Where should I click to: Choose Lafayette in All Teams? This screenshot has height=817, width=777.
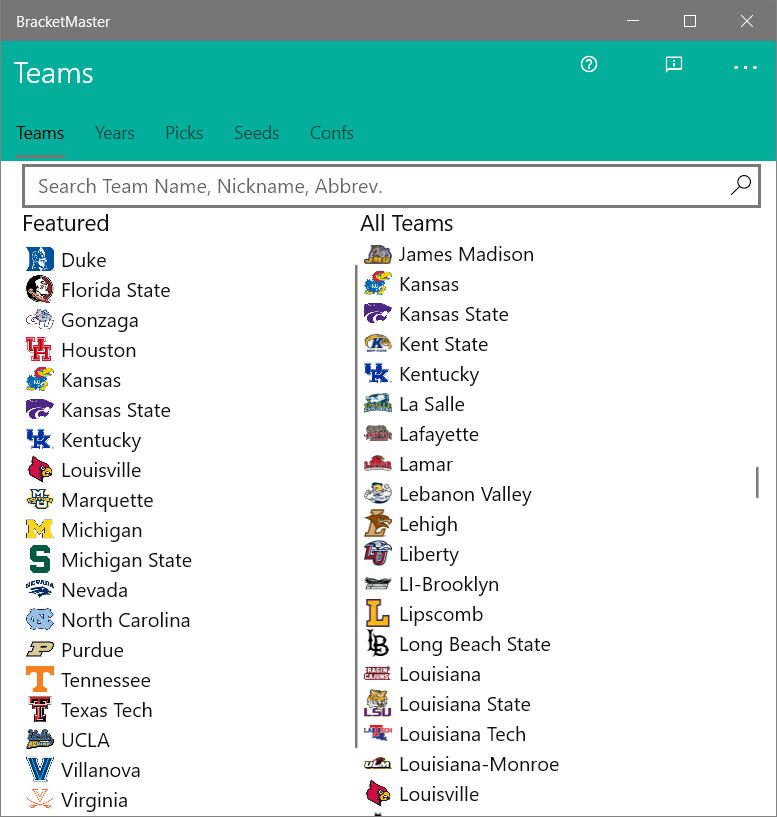pos(439,434)
